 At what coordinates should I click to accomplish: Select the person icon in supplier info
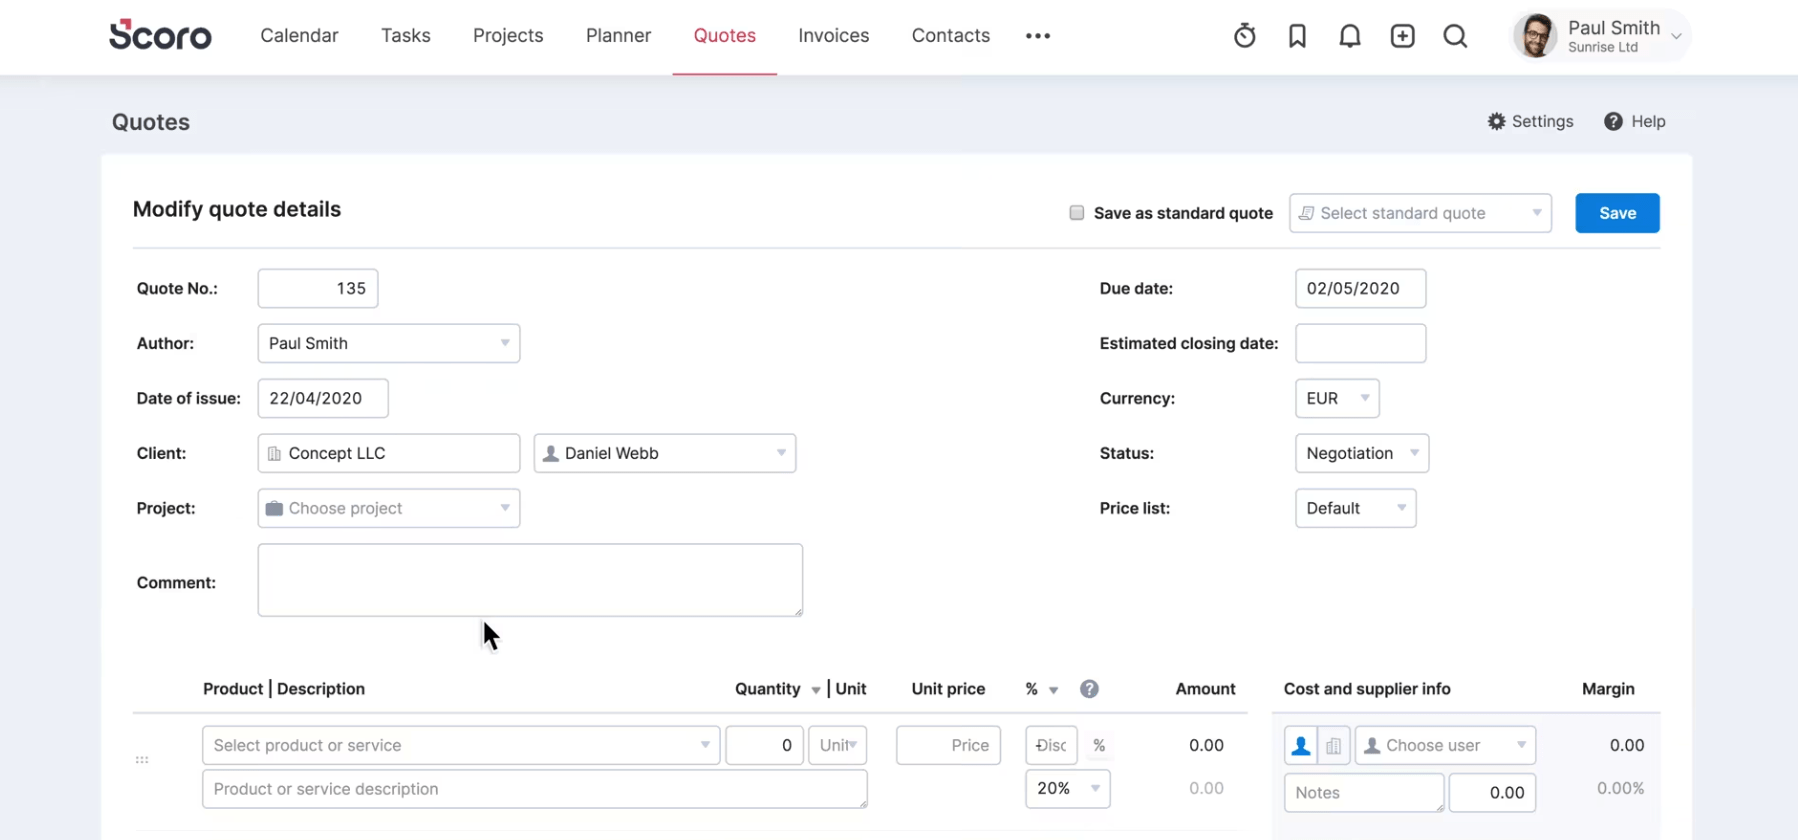coord(1300,746)
